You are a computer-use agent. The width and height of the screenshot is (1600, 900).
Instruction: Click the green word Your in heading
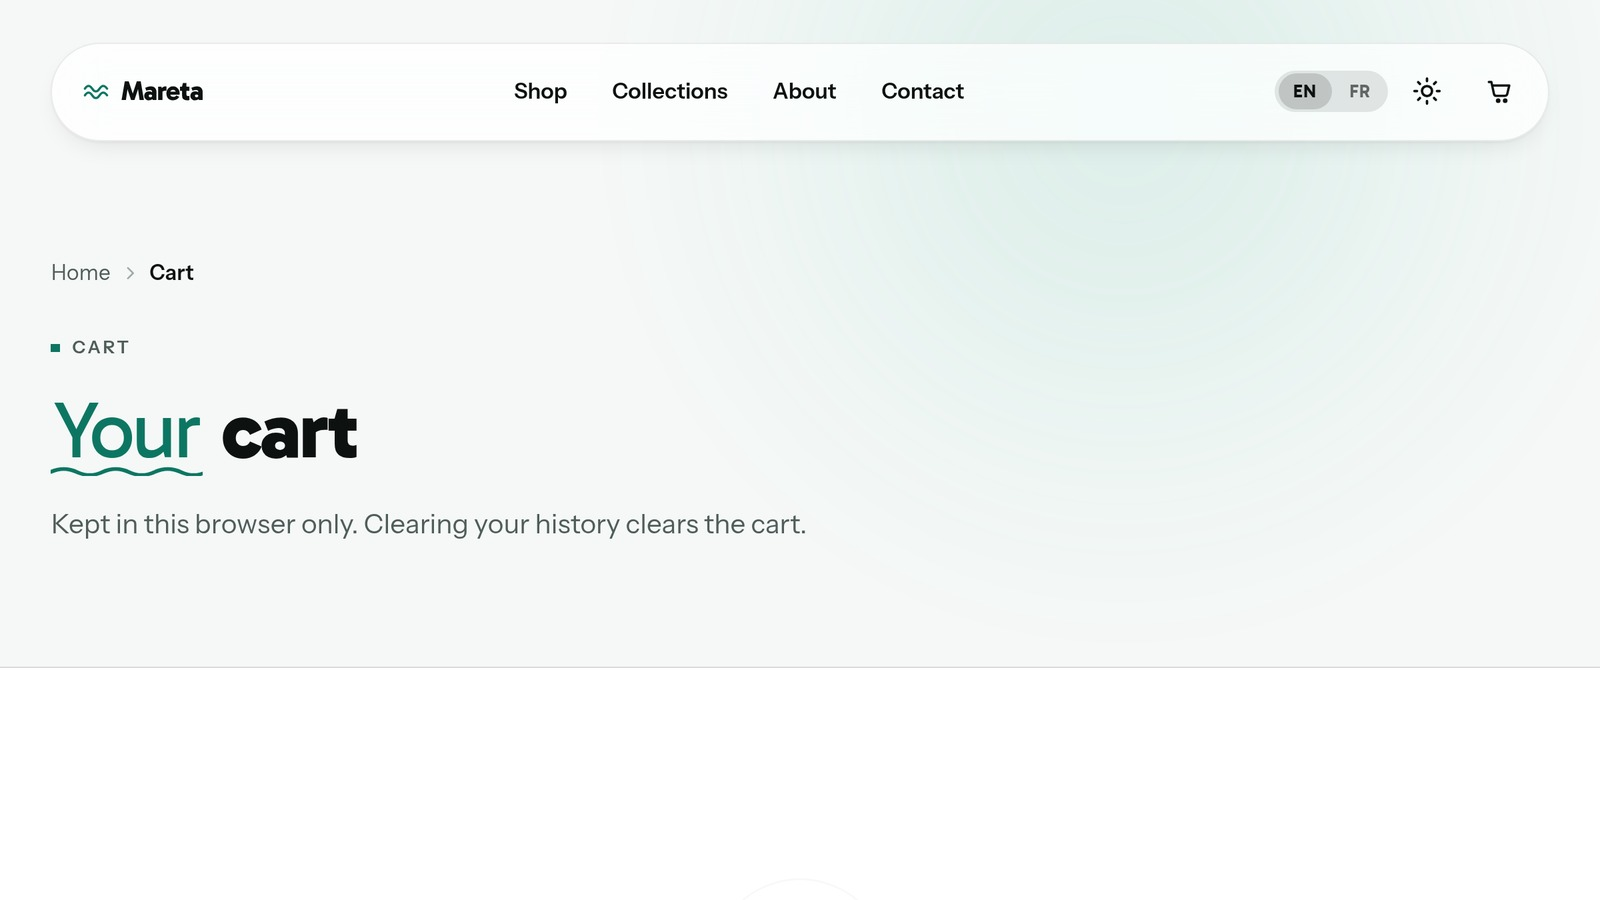[127, 432]
